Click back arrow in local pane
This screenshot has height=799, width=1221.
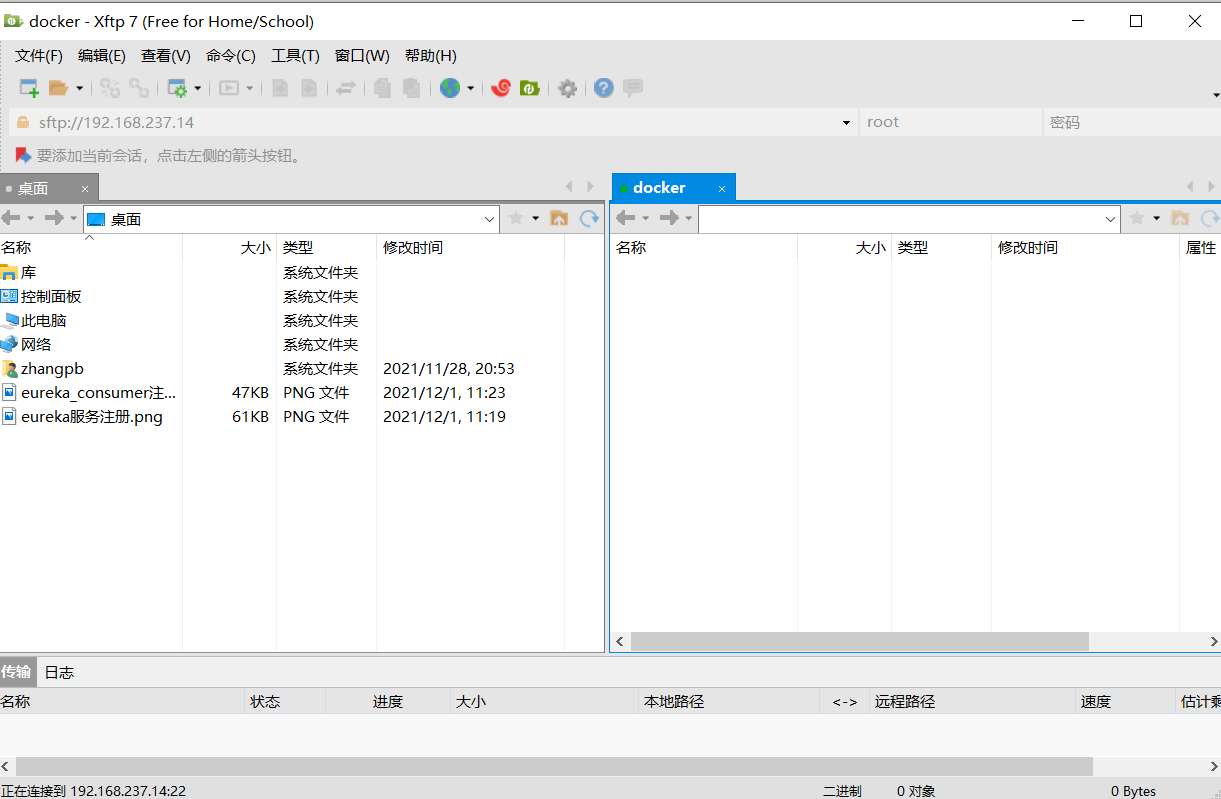[x=11, y=218]
